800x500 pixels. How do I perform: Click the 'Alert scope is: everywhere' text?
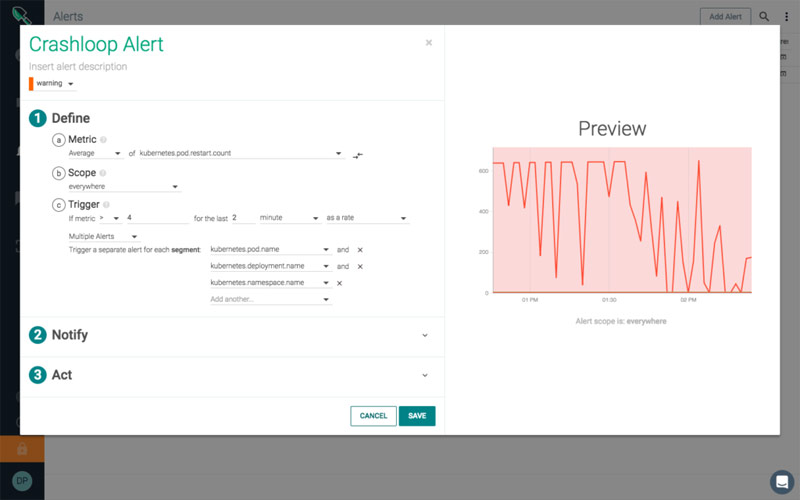[x=621, y=321]
